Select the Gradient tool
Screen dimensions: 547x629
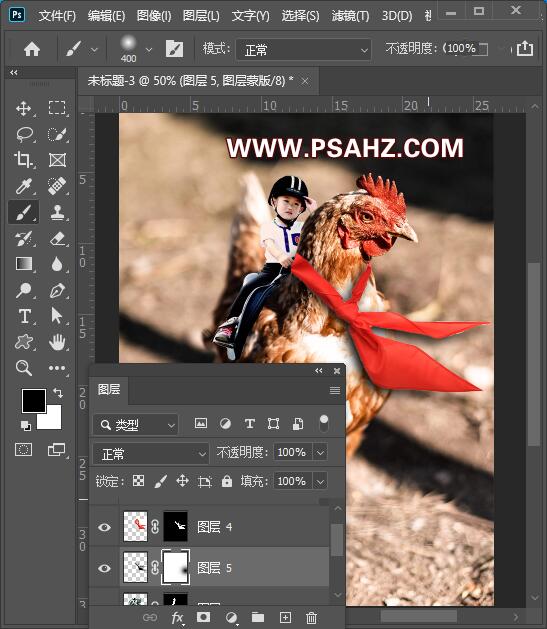24,264
